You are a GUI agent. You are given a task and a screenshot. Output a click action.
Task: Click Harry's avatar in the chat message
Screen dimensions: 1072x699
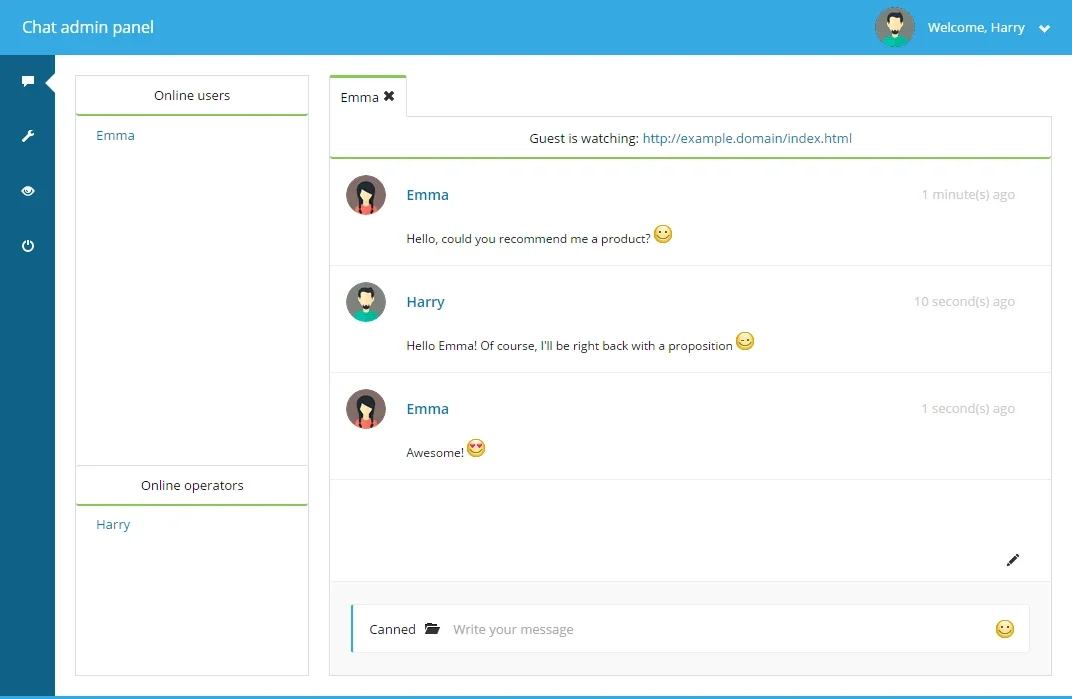coord(366,302)
